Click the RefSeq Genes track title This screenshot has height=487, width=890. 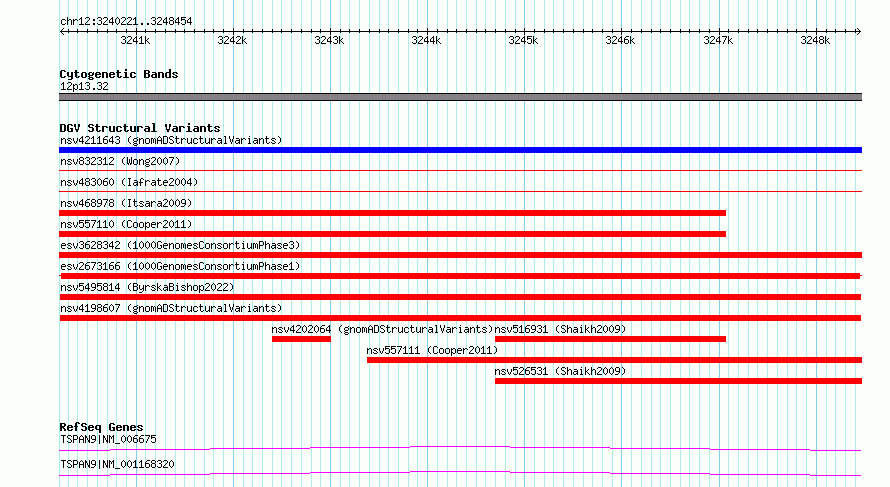point(101,427)
